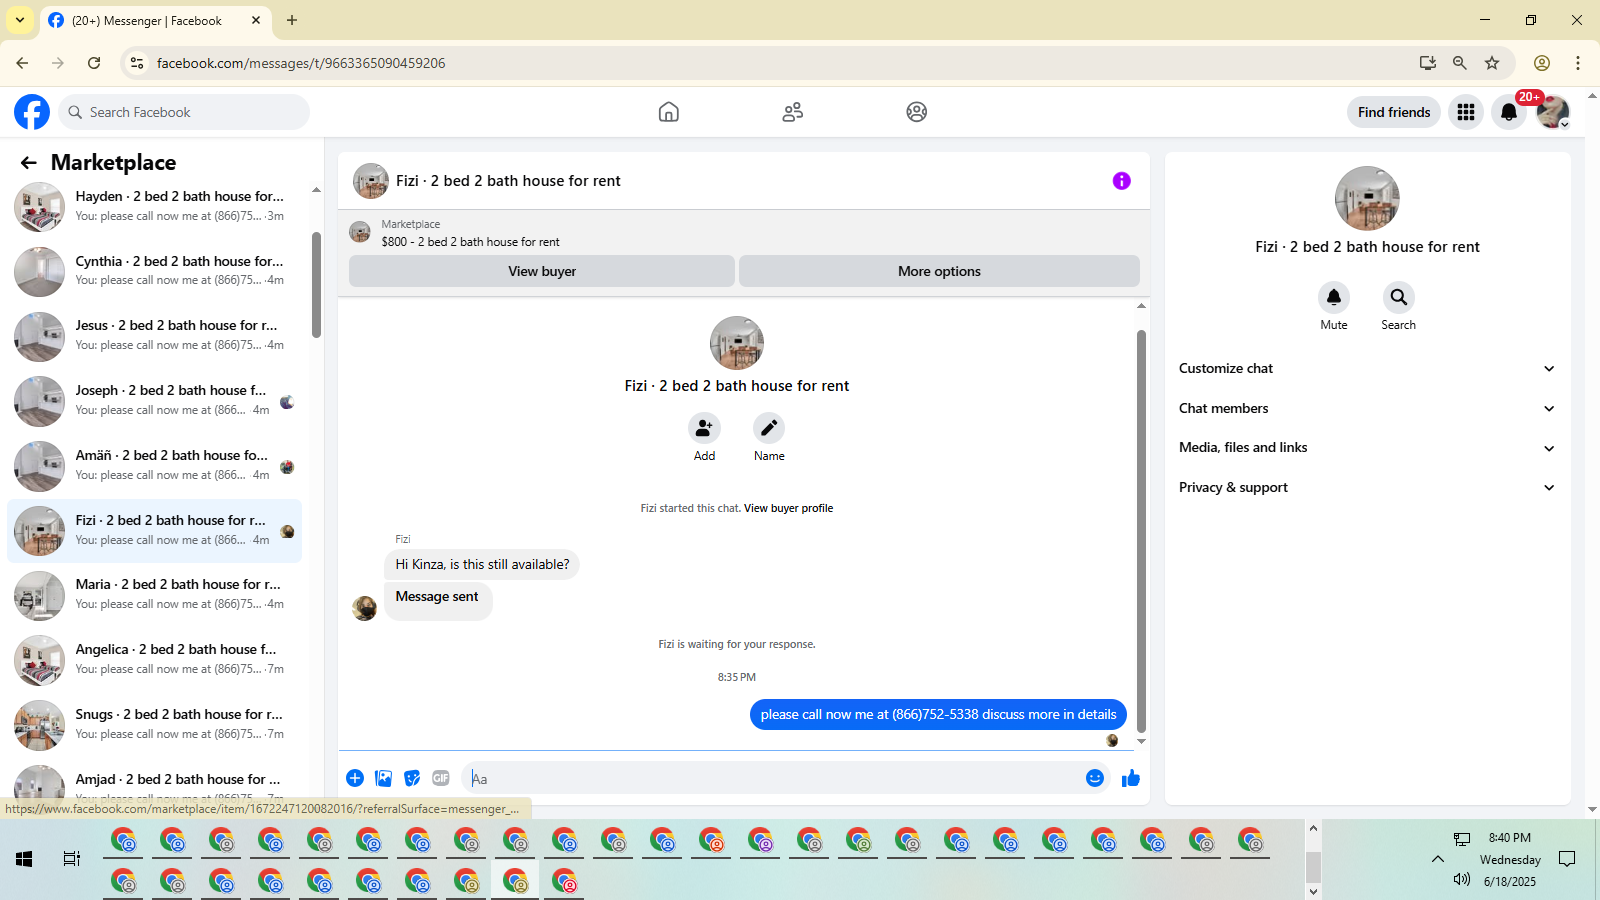Image resolution: width=1600 pixels, height=900 pixels.
Task: Click the message "Hi Kinza, is this still available?"
Action: pos(482,565)
